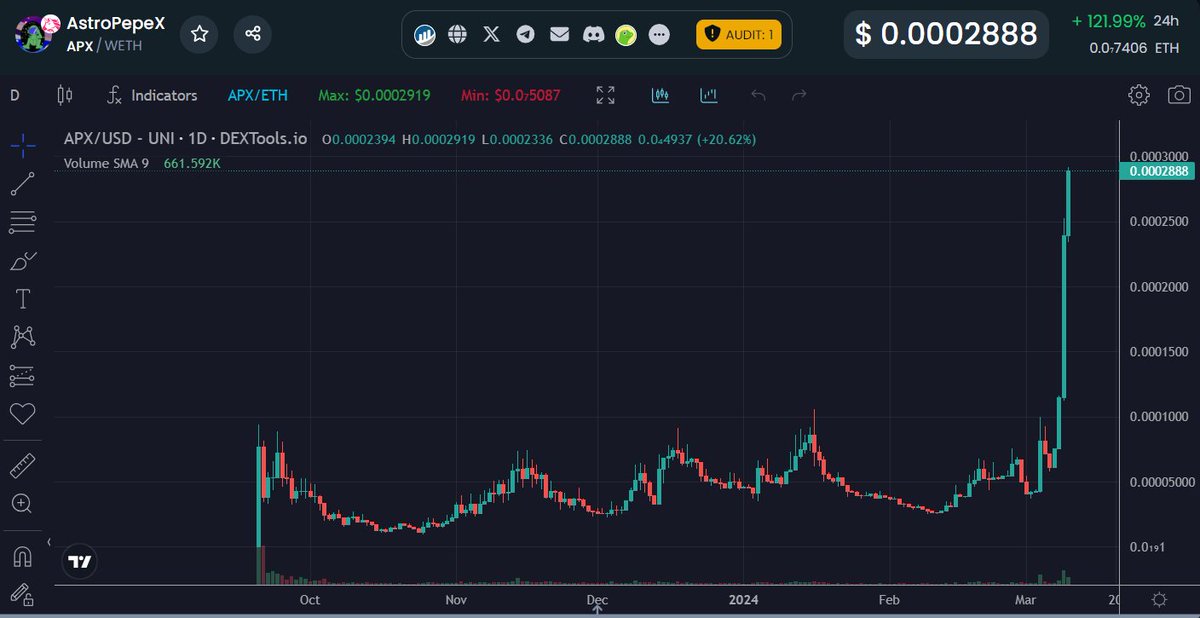Click the Oct label on time axis
Viewport: 1200px width, 618px height.
point(310,600)
